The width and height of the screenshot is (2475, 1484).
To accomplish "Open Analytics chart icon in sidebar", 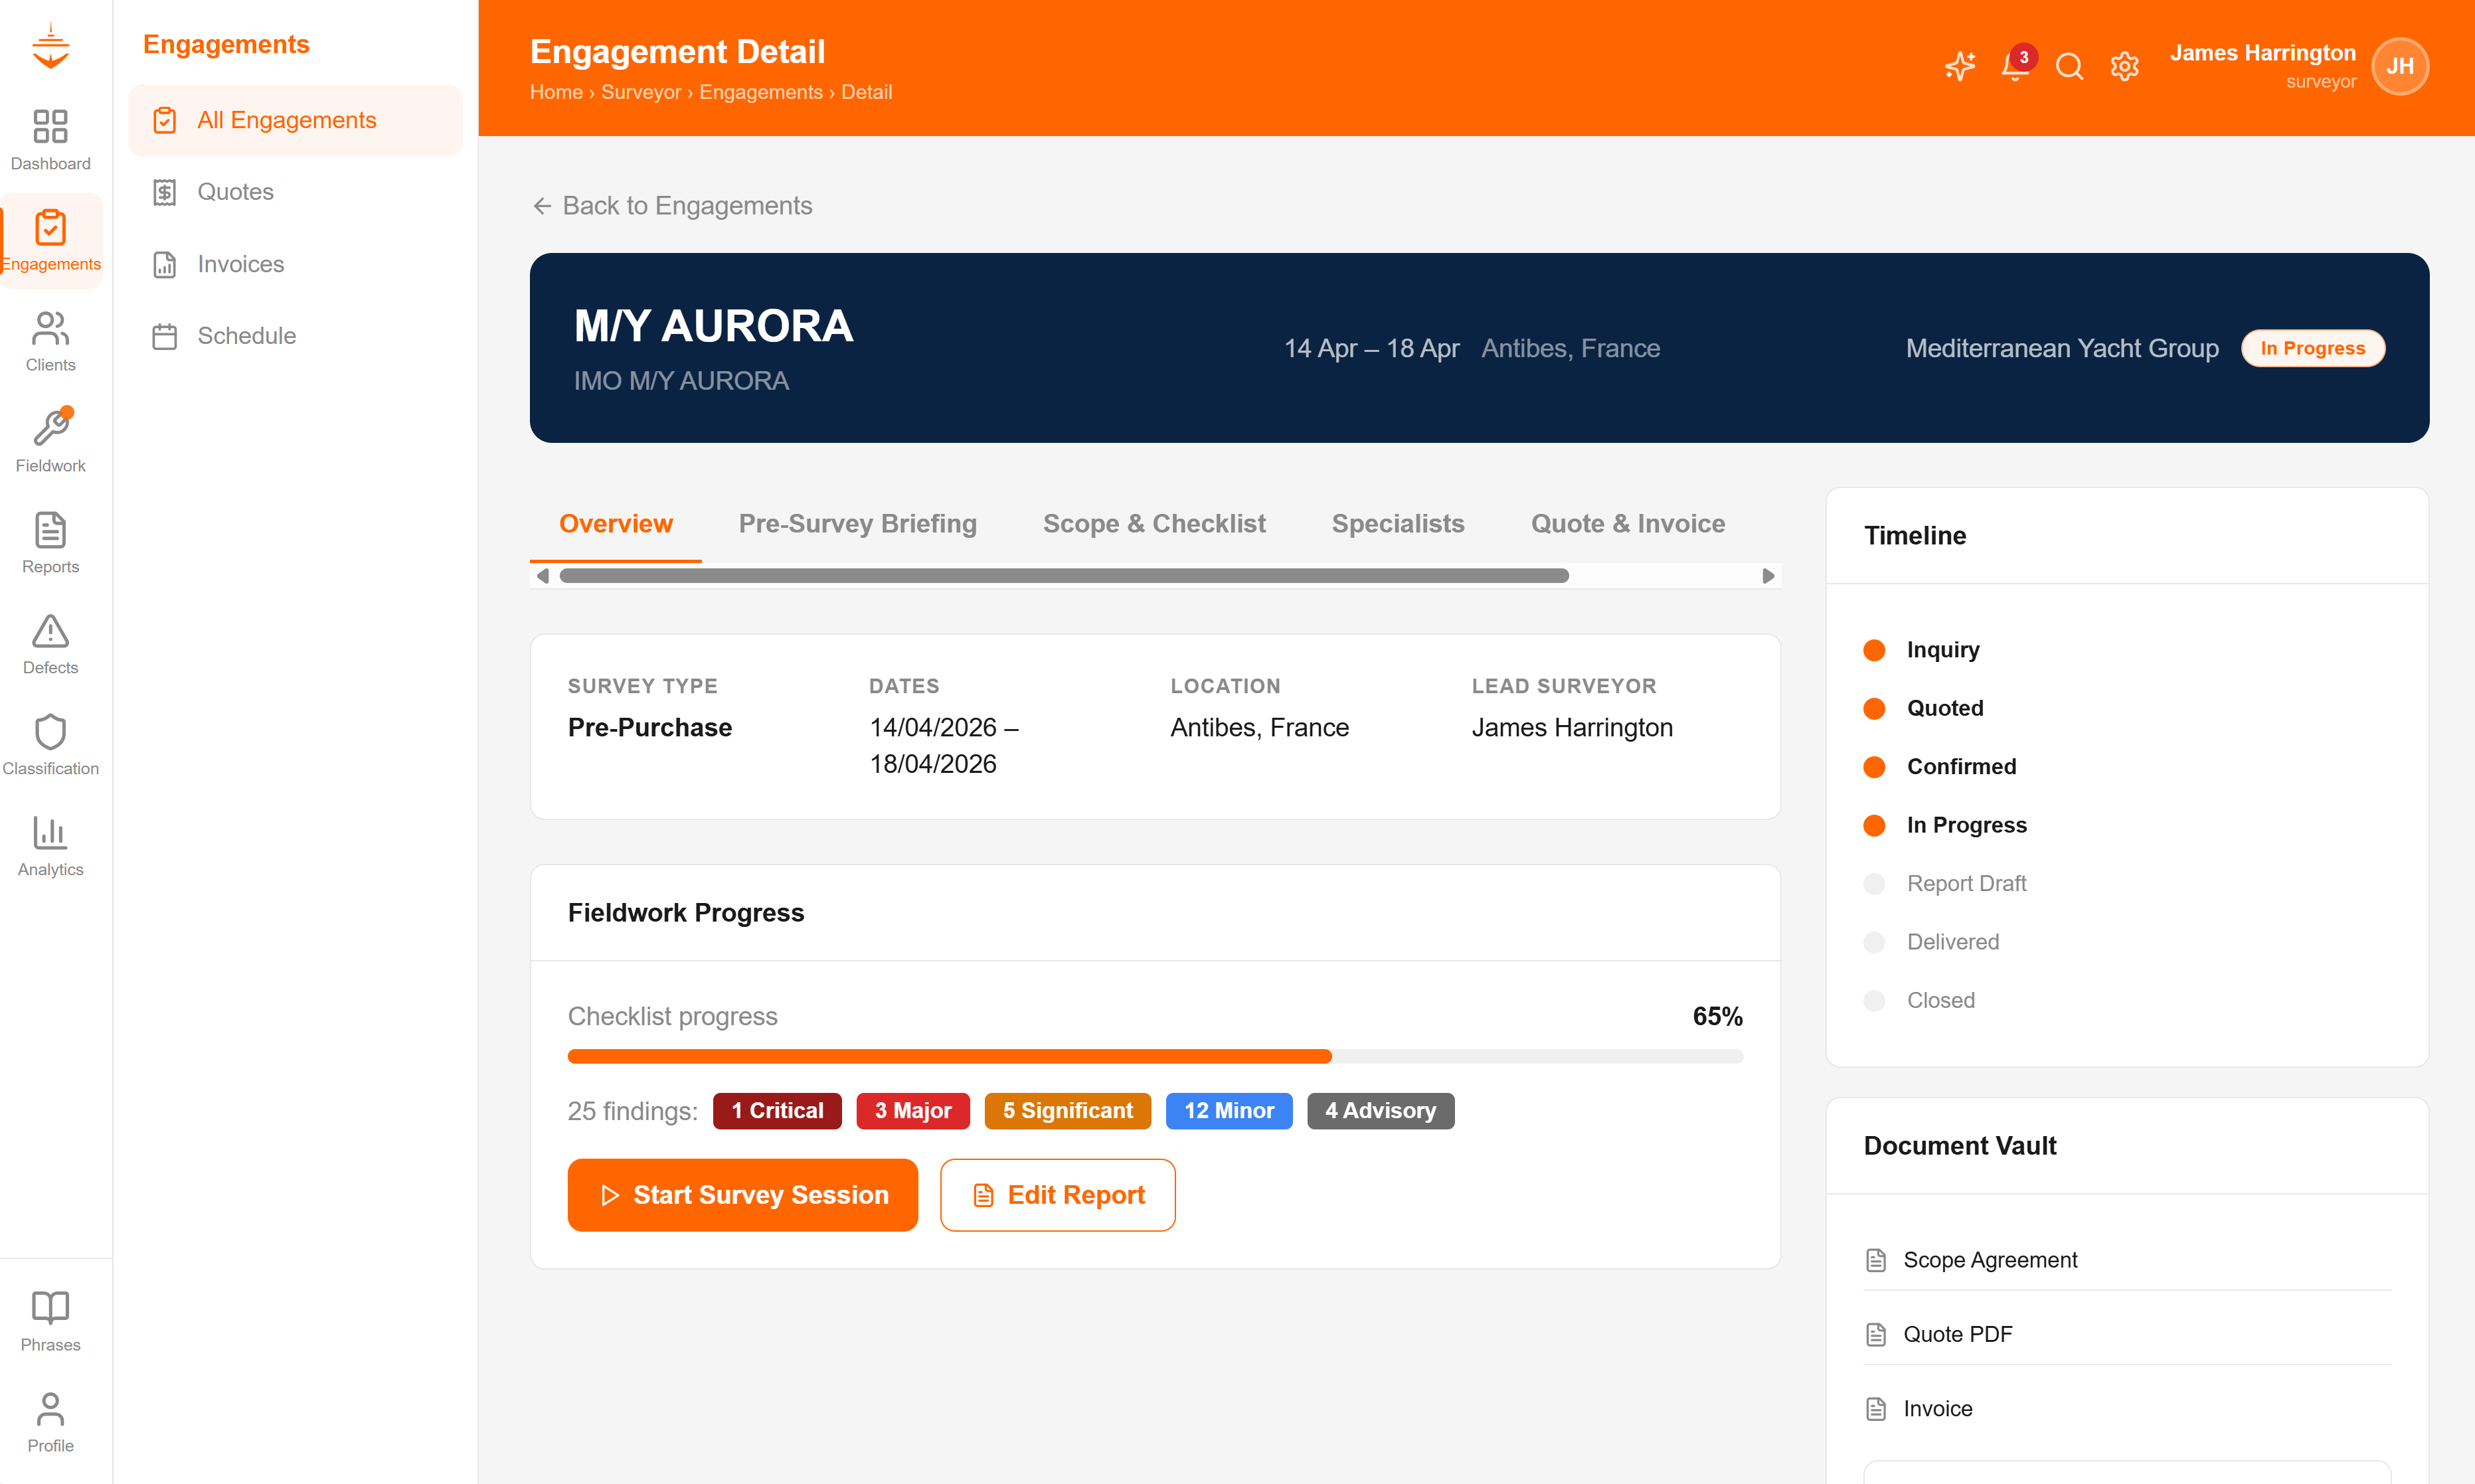I will click(50, 846).
